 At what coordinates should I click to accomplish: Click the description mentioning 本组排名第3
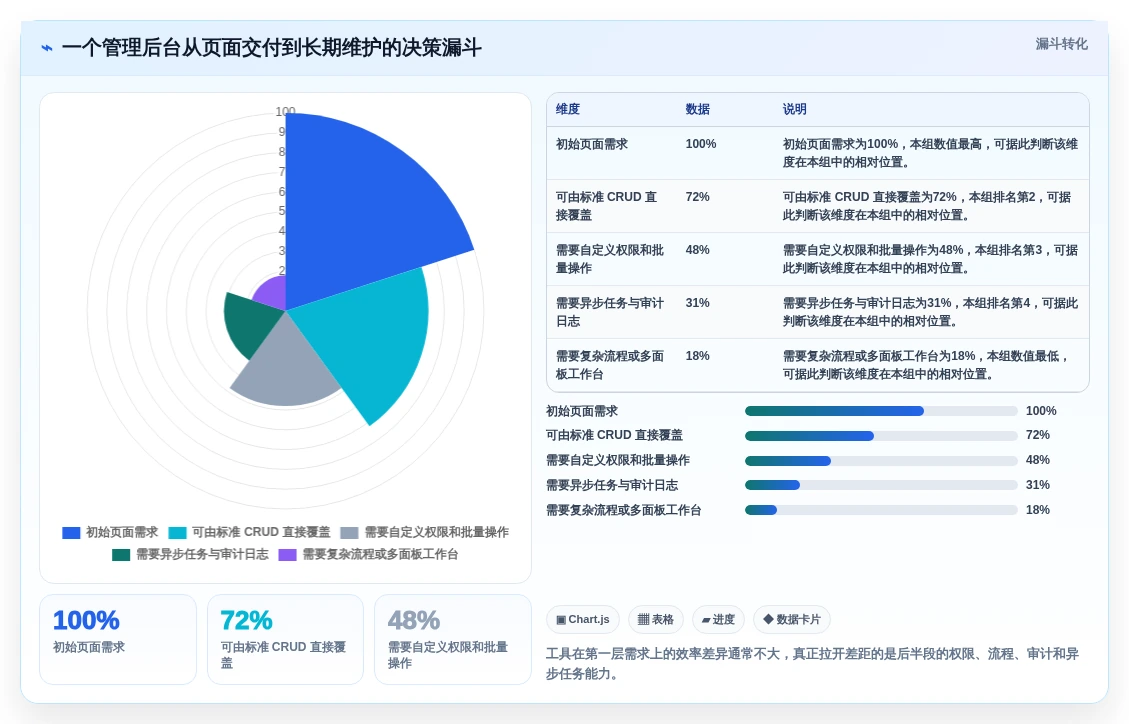click(930, 259)
